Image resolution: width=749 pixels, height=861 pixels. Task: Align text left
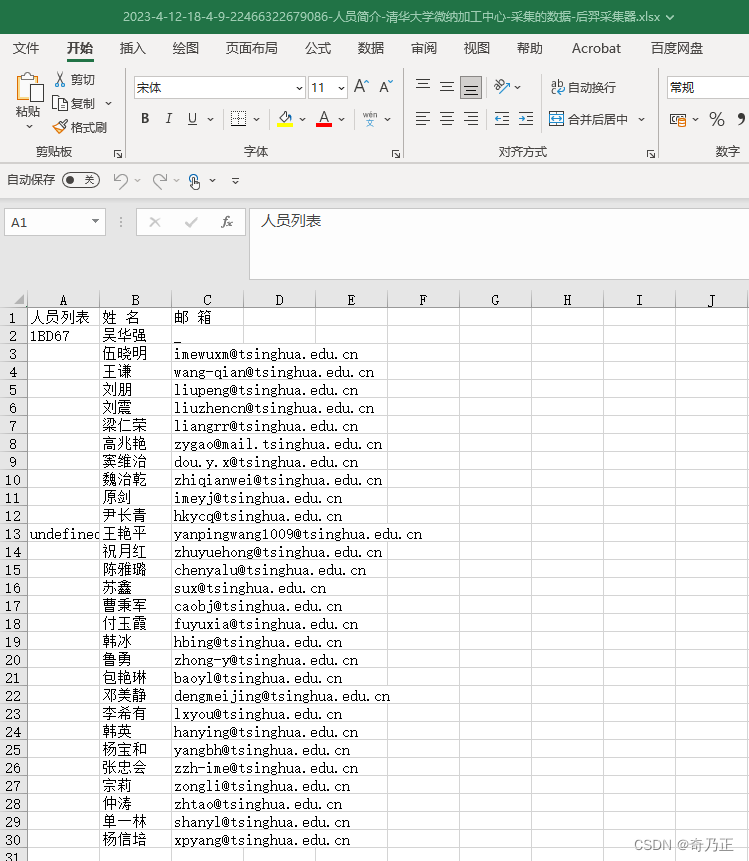click(x=423, y=119)
